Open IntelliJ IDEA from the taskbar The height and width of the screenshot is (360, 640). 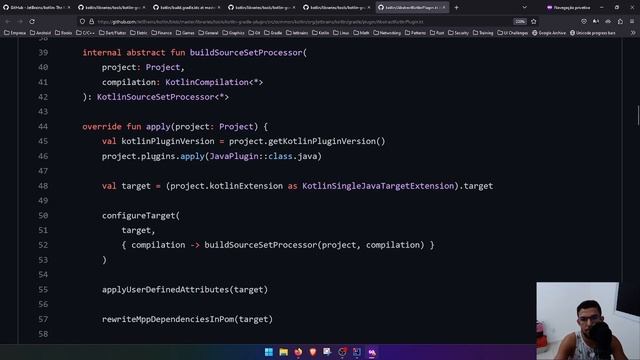tap(357, 352)
